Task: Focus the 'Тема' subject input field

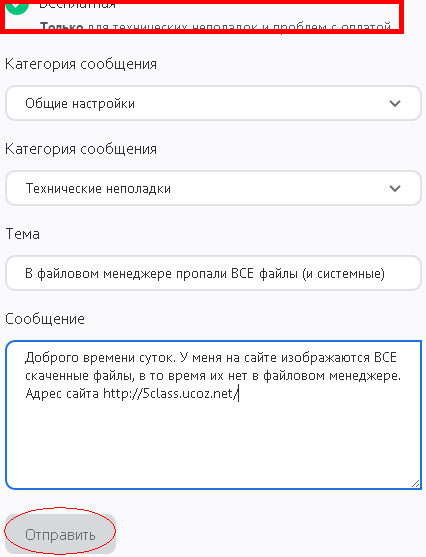Action: 213,273
